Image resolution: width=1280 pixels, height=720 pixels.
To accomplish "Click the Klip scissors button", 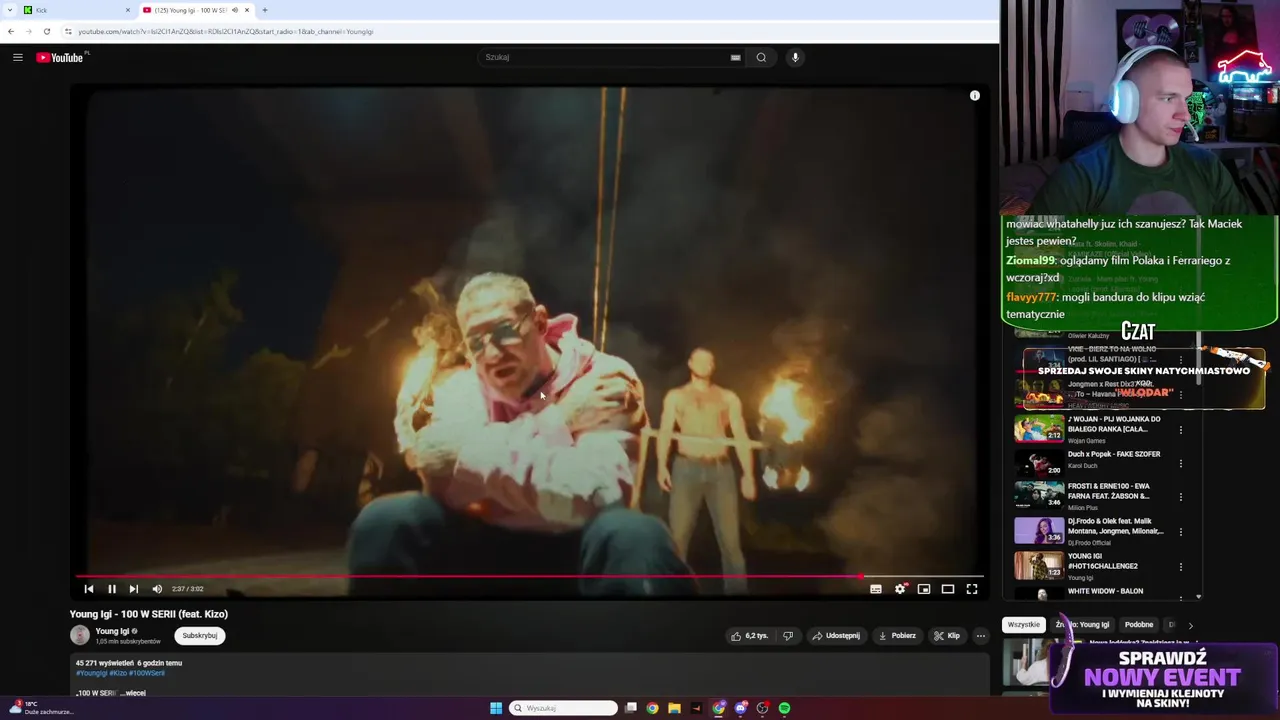I will coord(947,635).
